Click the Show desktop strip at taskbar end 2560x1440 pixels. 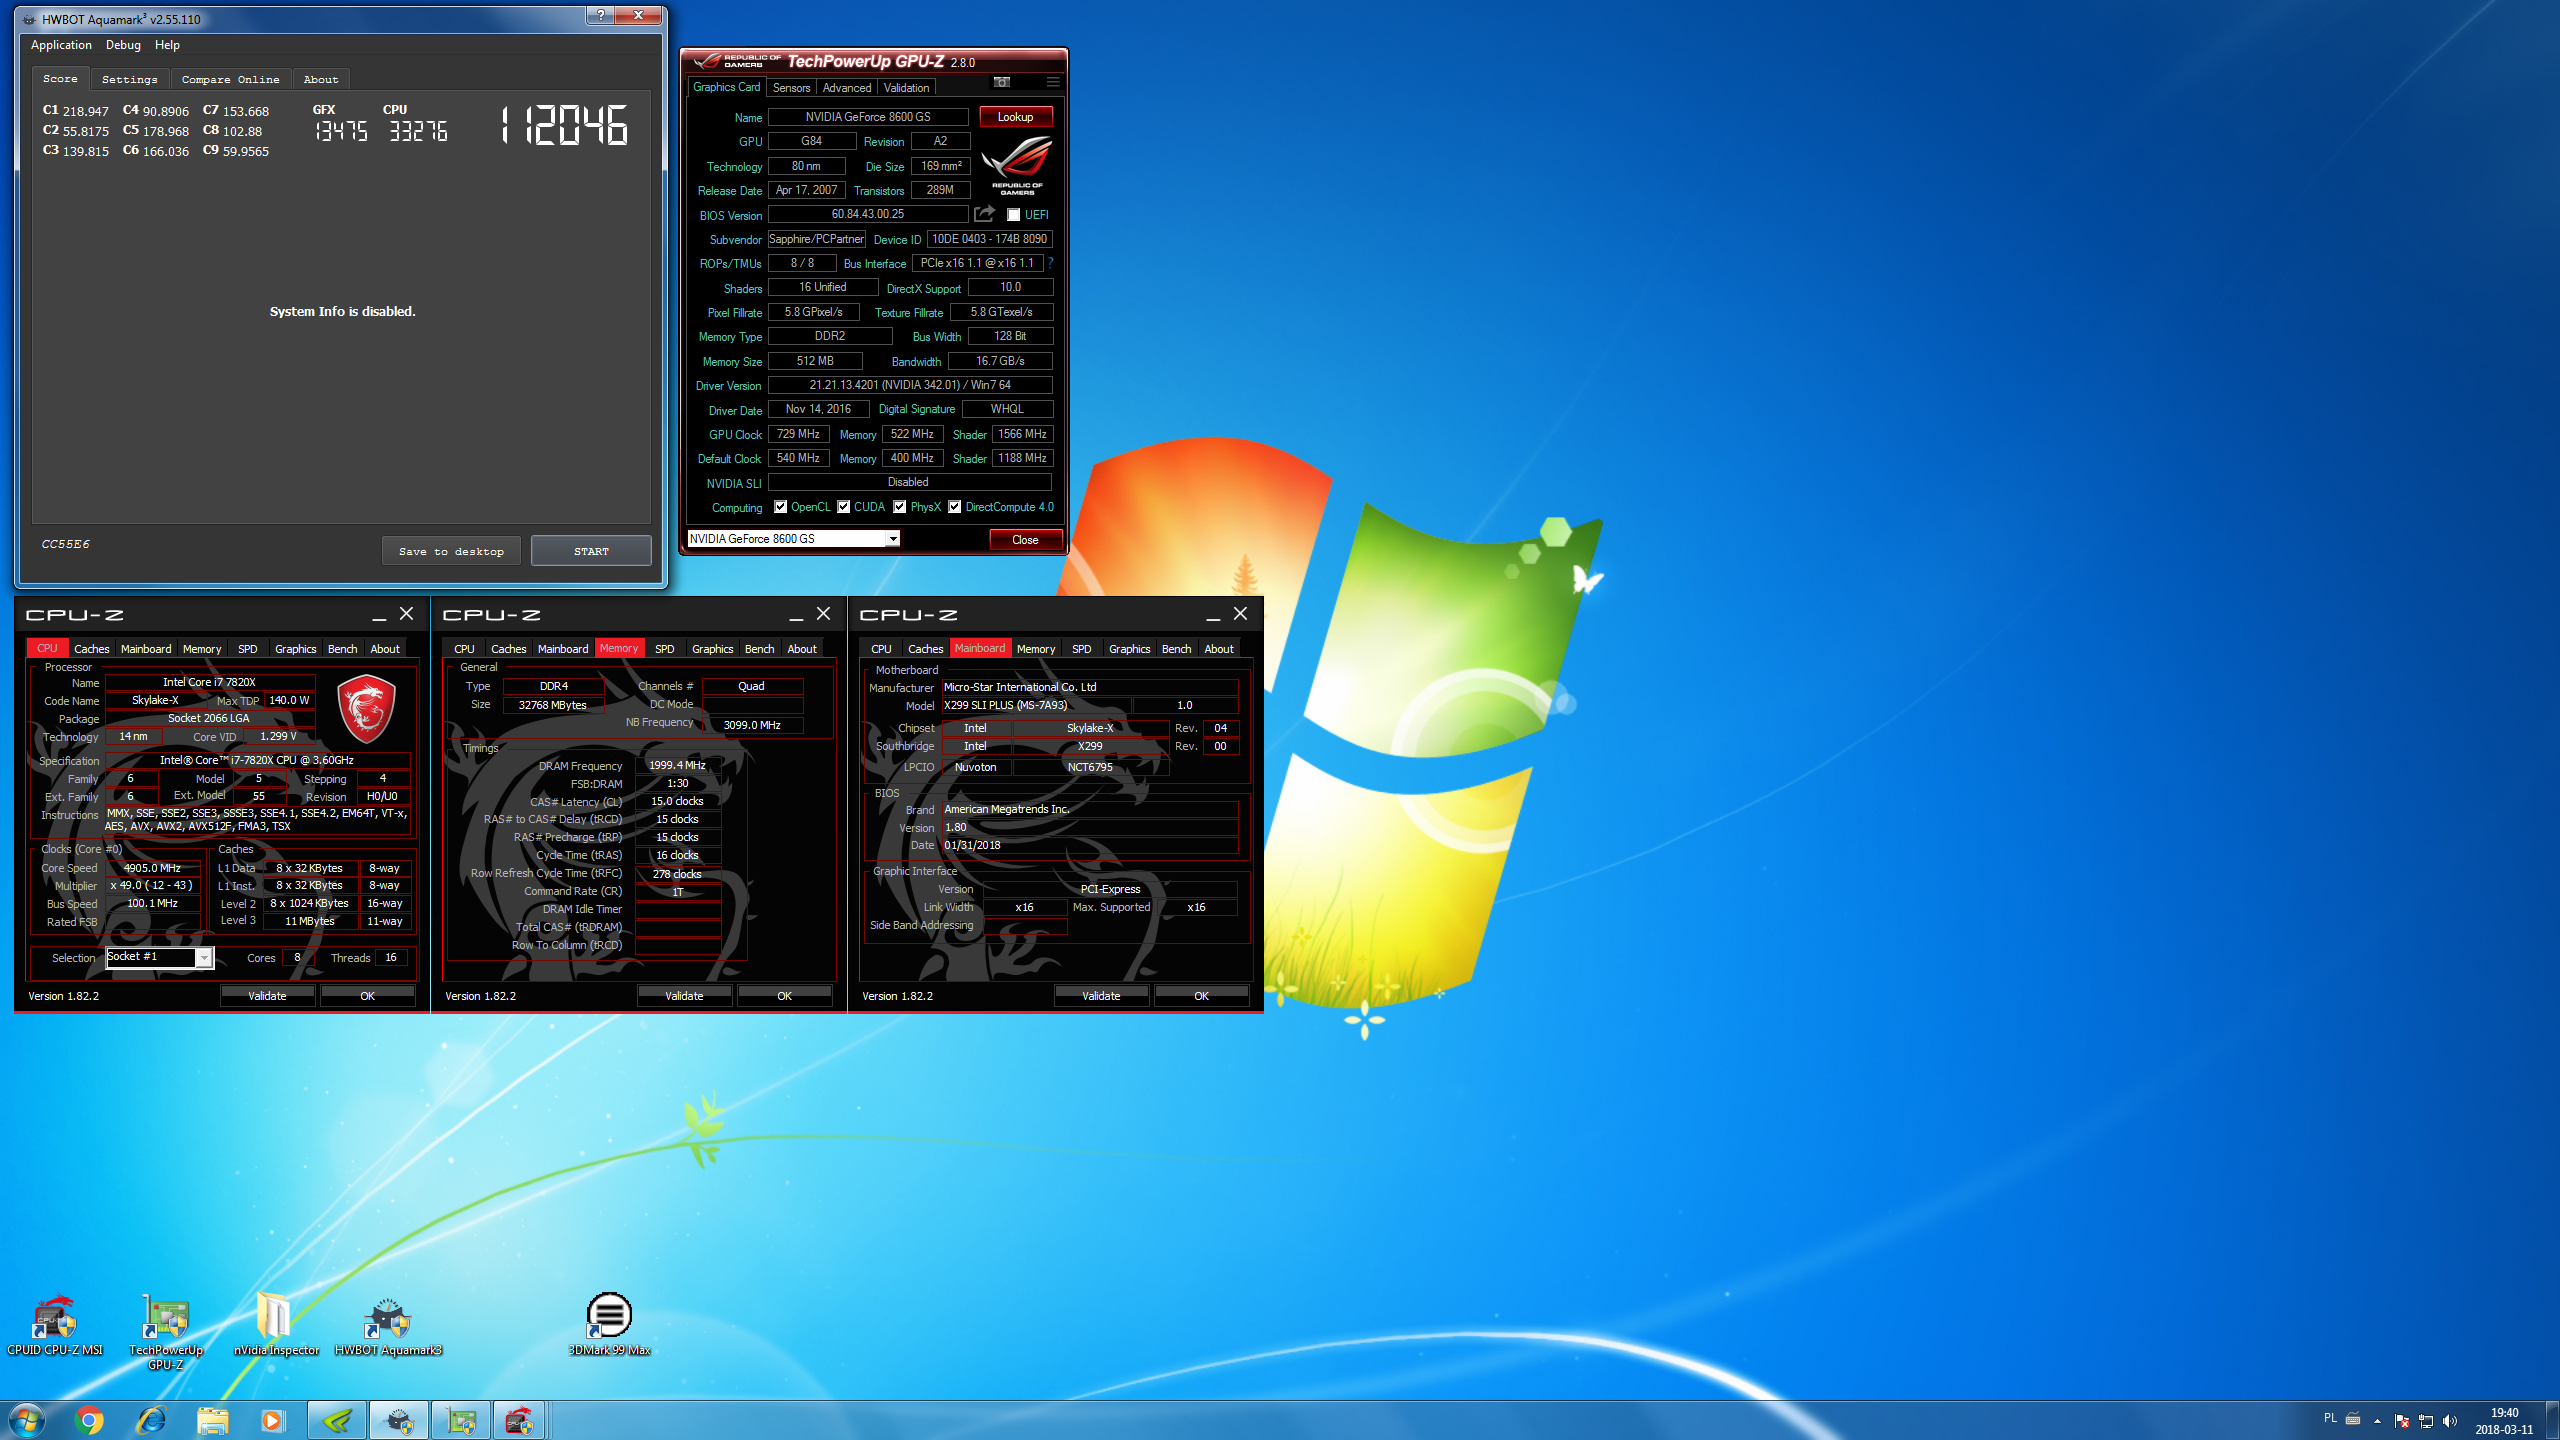[2553, 1421]
